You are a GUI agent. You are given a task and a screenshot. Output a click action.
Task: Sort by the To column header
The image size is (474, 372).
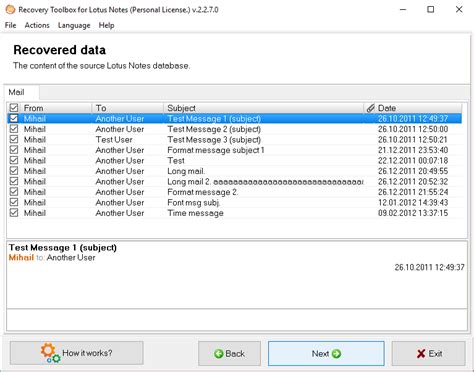click(x=127, y=108)
